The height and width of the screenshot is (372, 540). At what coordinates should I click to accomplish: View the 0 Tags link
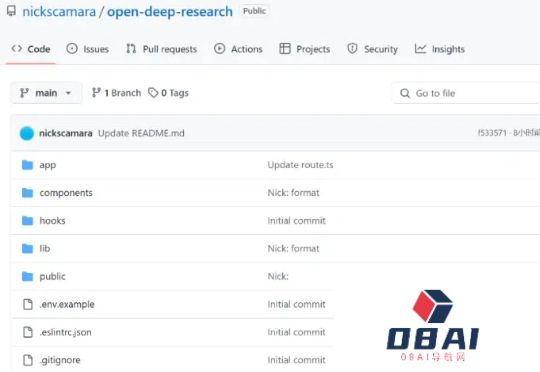tap(168, 93)
